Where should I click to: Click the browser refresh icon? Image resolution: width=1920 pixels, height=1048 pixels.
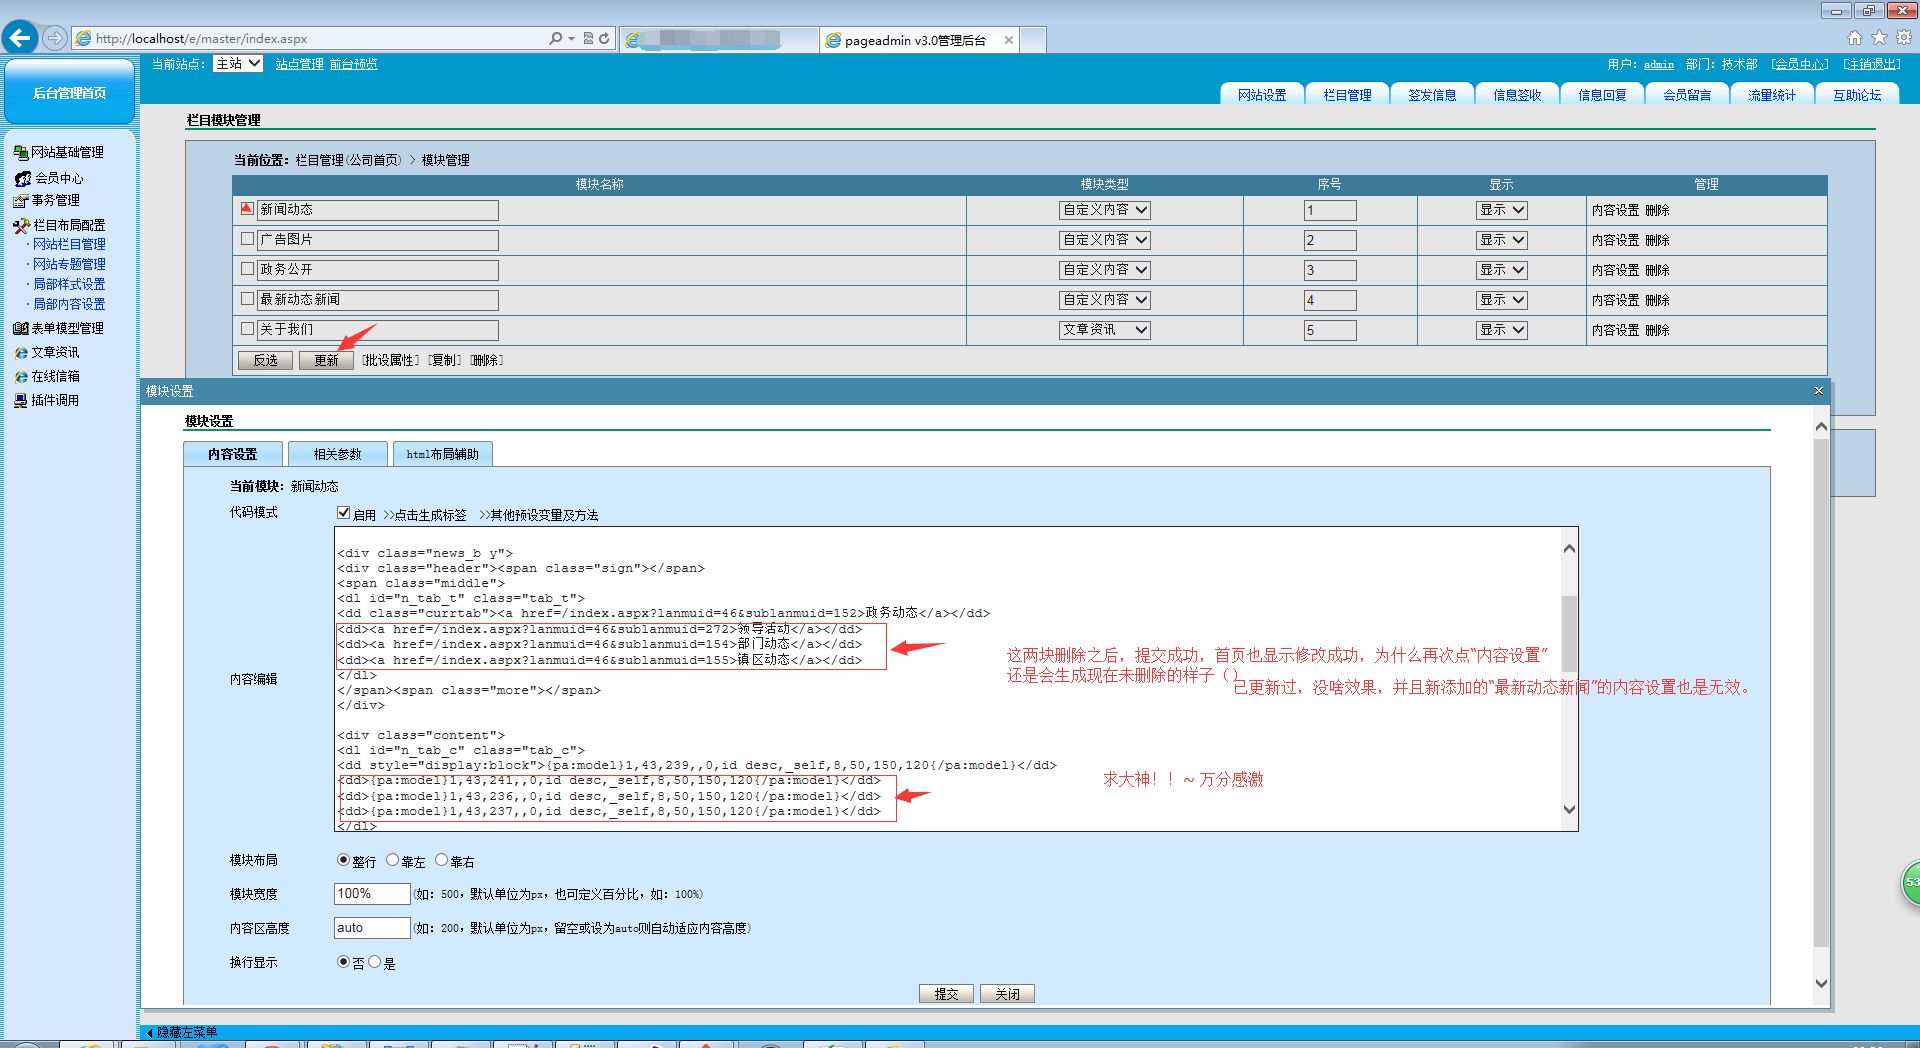click(604, 38)
